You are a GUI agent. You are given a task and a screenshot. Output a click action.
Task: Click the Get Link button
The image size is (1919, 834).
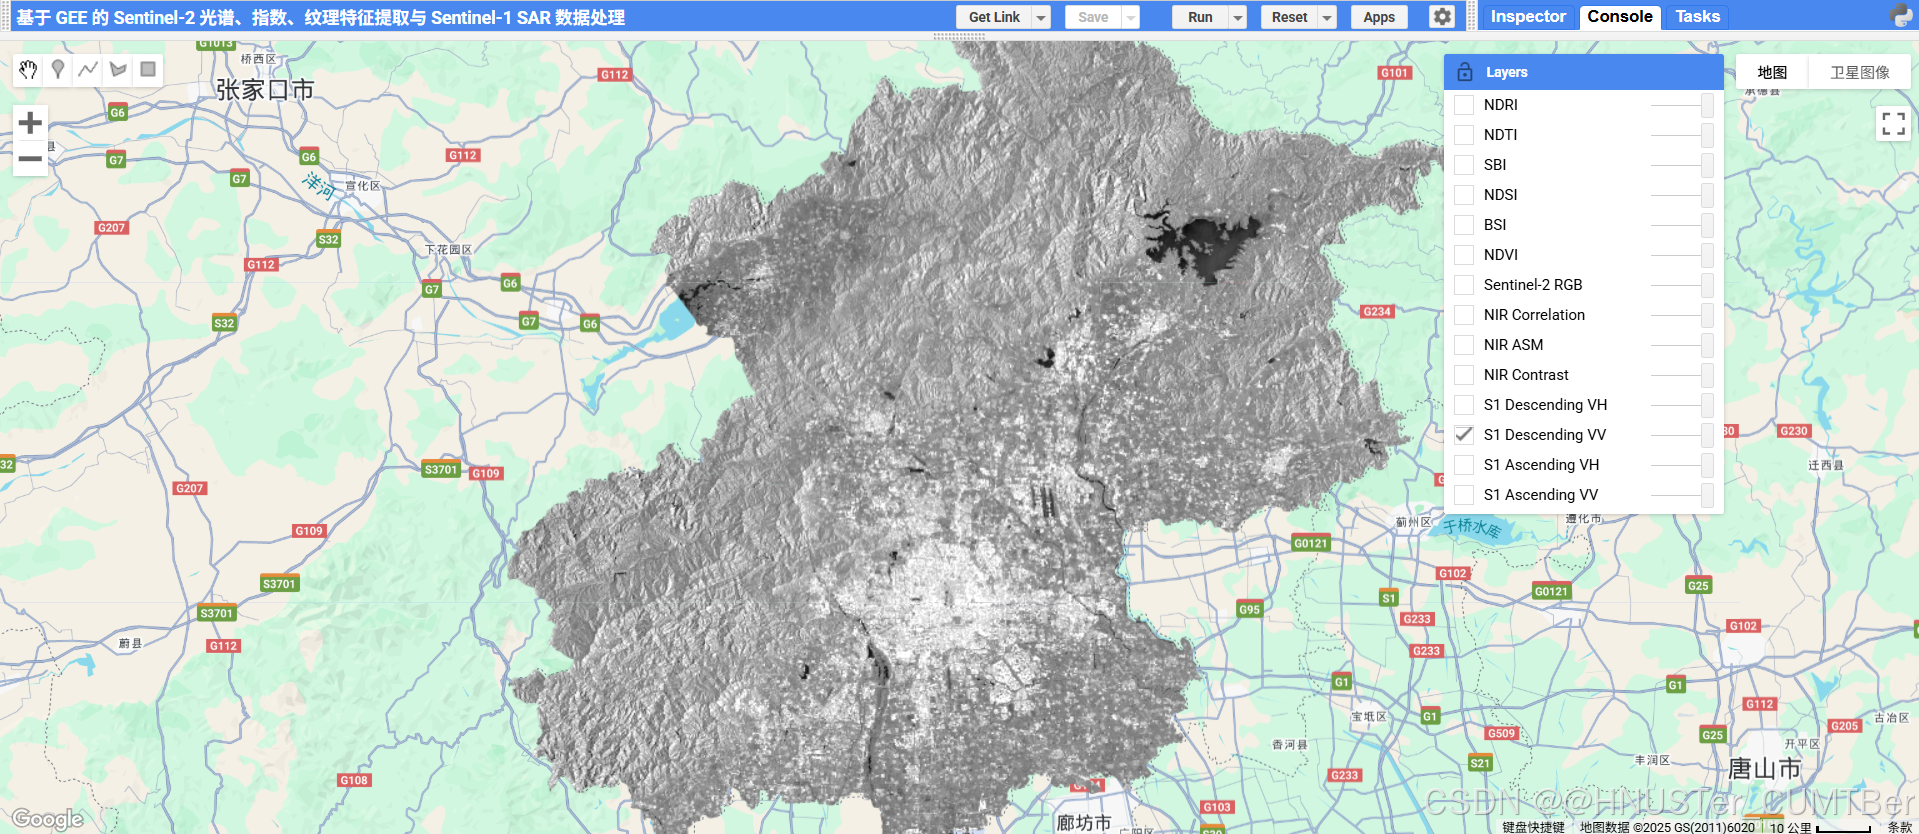click(x=994, y=17)
